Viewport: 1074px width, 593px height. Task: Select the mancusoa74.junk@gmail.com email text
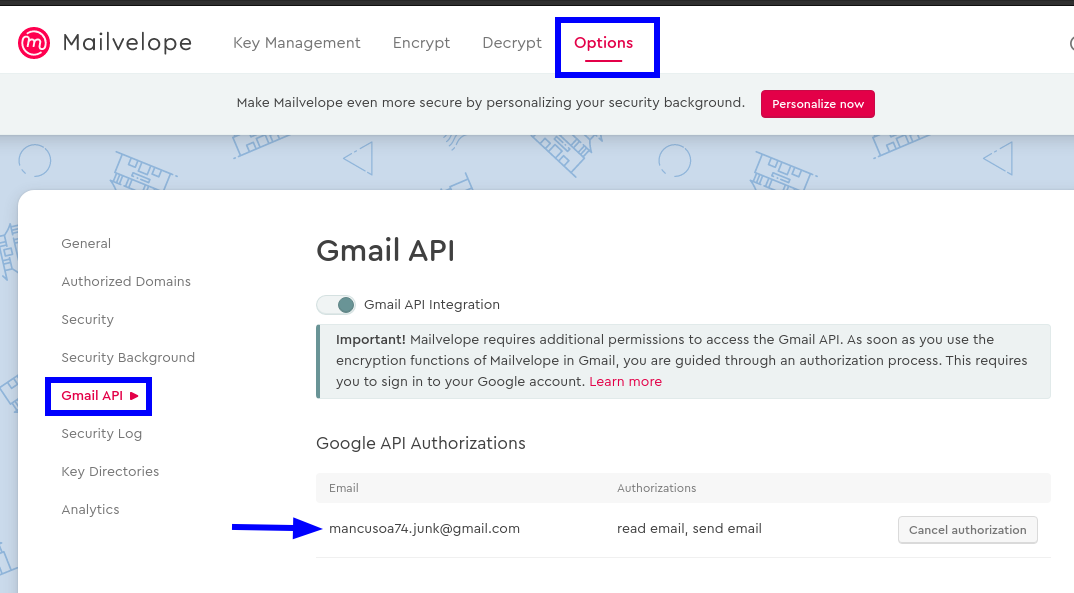(x=424, y=529)
